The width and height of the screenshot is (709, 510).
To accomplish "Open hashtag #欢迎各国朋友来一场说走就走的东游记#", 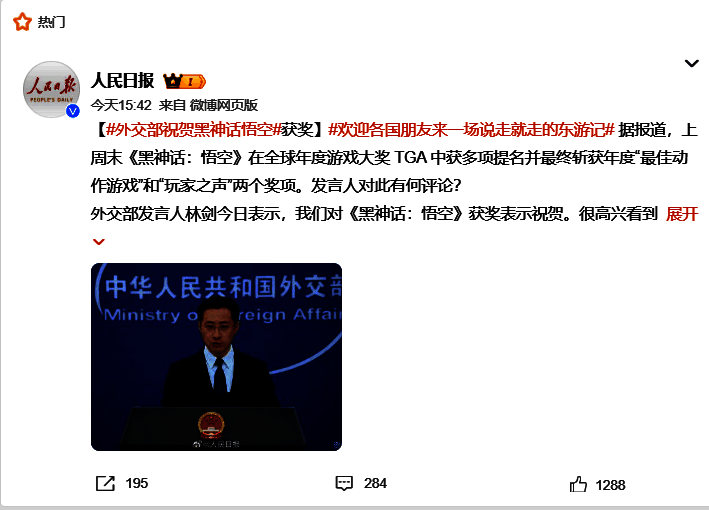I will pyautogui.click(x=471, y=130).
